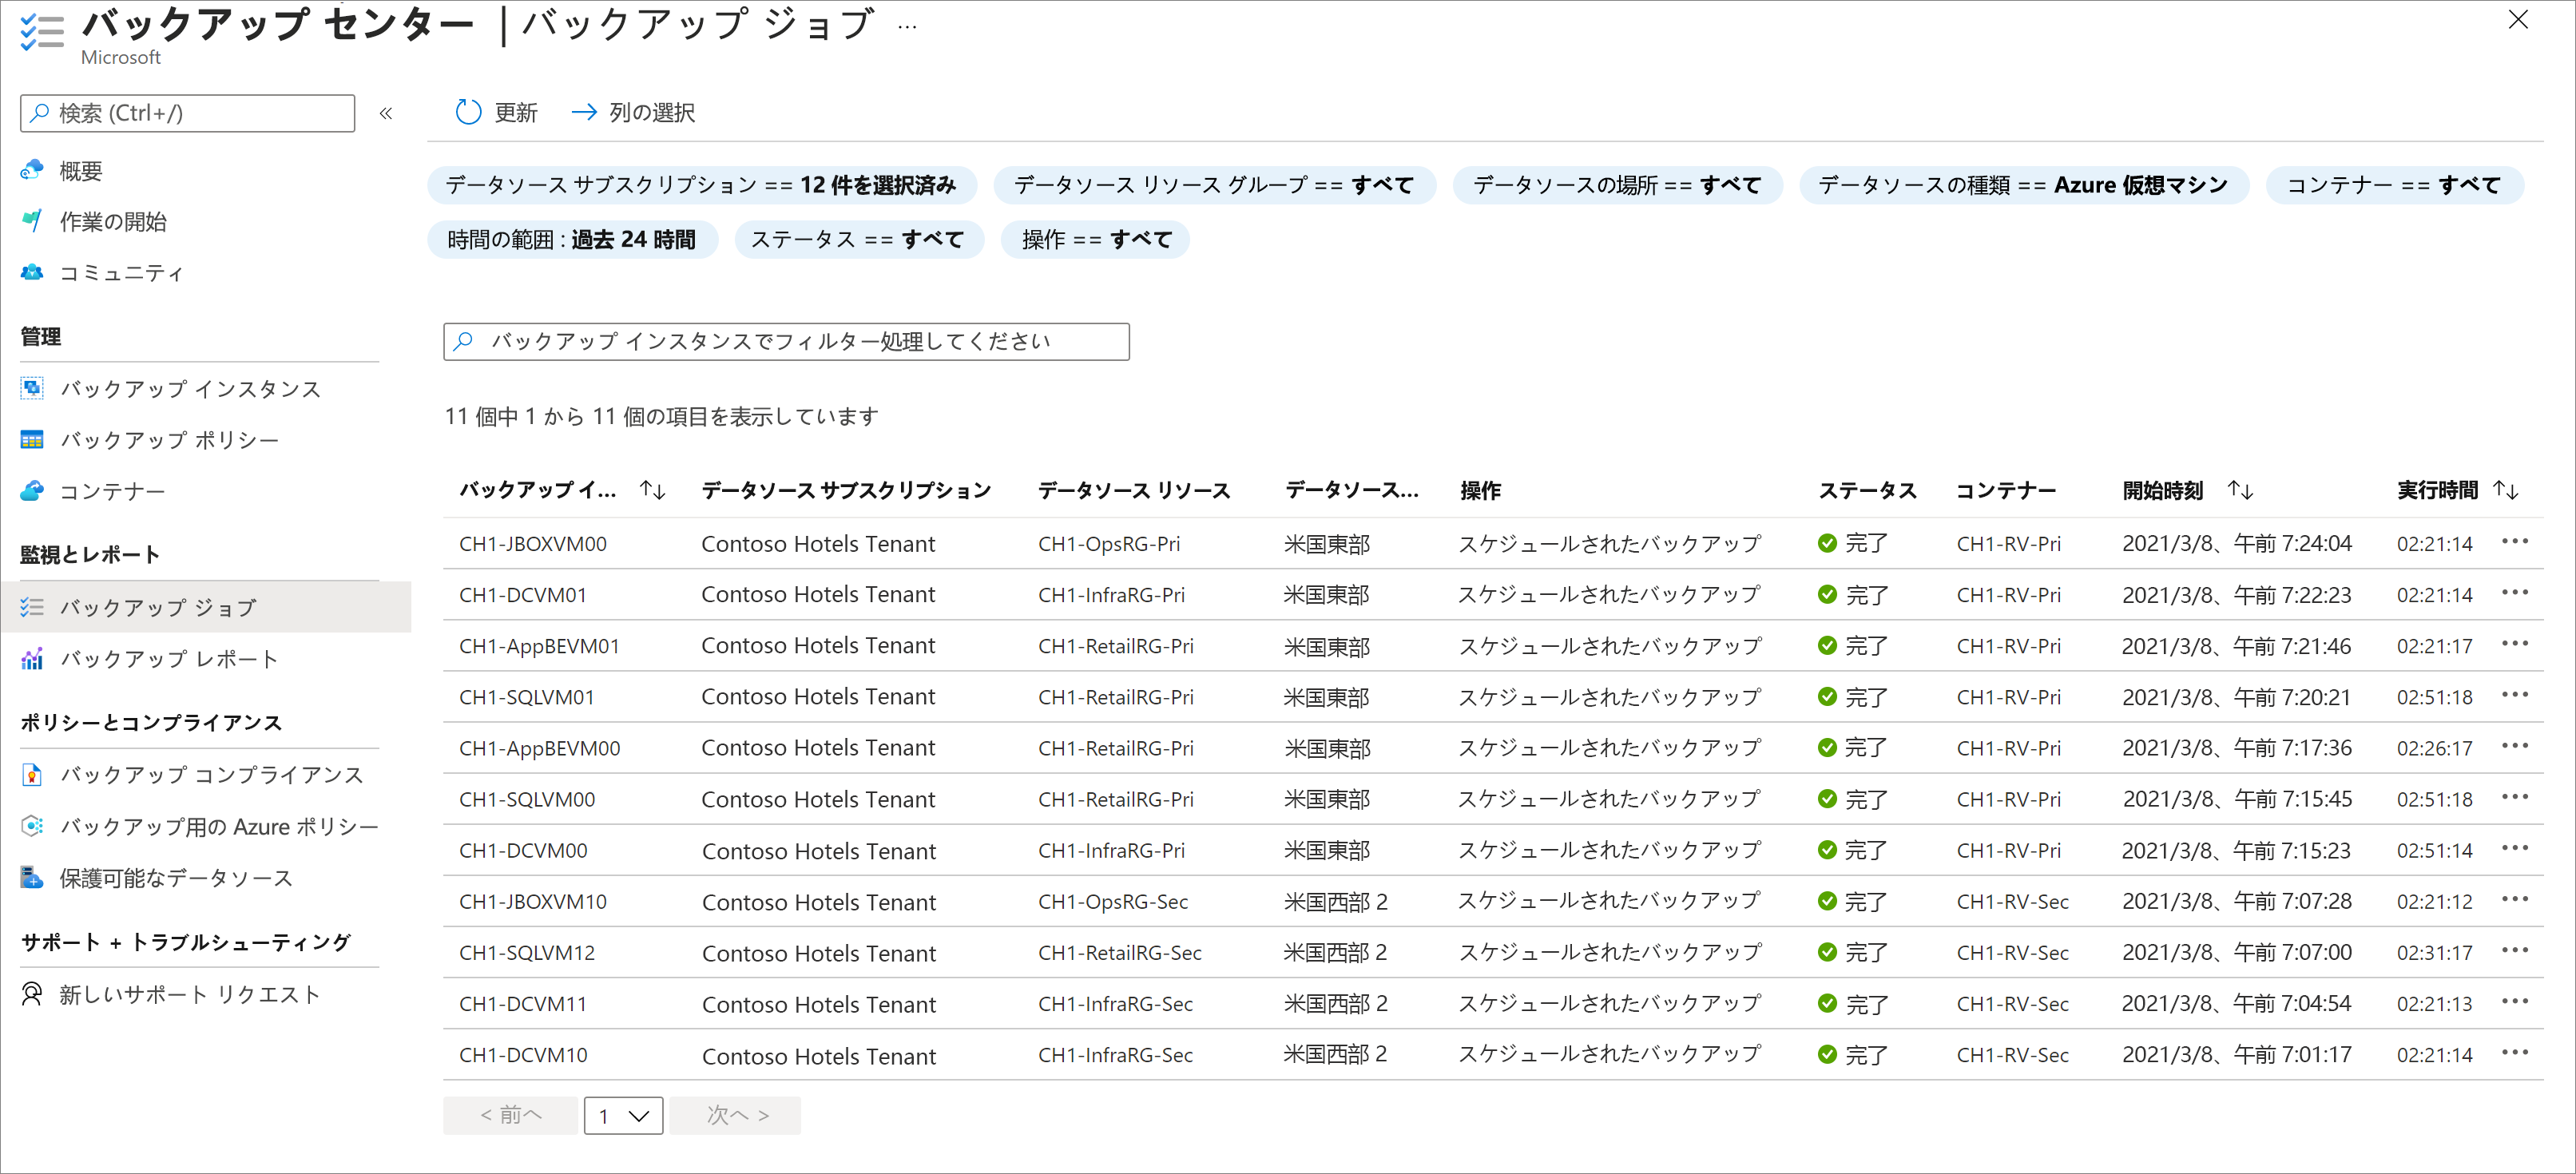
Task: Focus the 検索 (Ctrl+/) search box
Action: click(x=188, y=113)
